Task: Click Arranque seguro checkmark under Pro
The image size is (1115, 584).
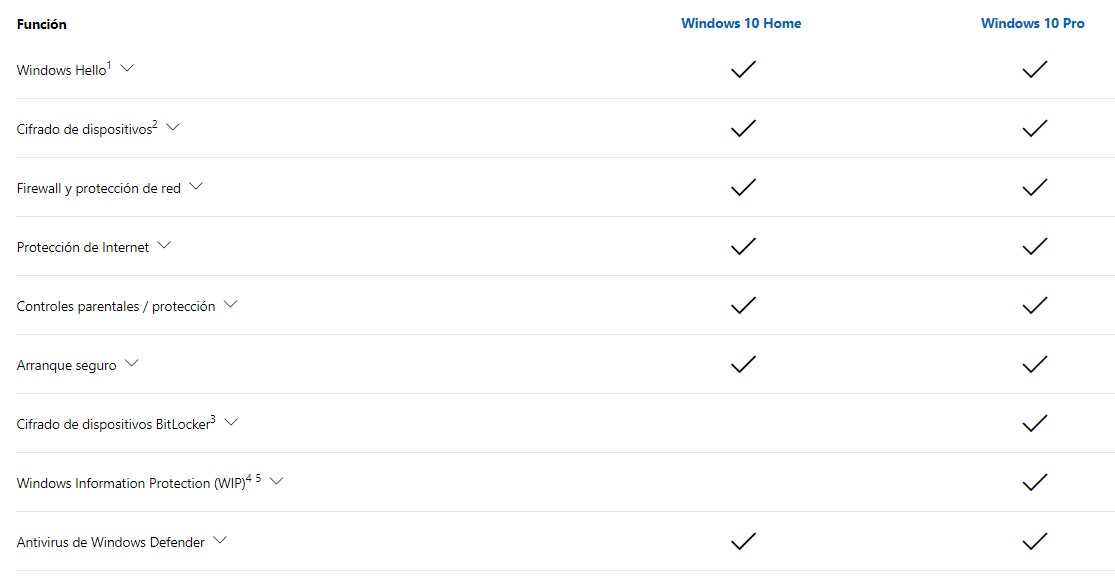Action: 1035,364
